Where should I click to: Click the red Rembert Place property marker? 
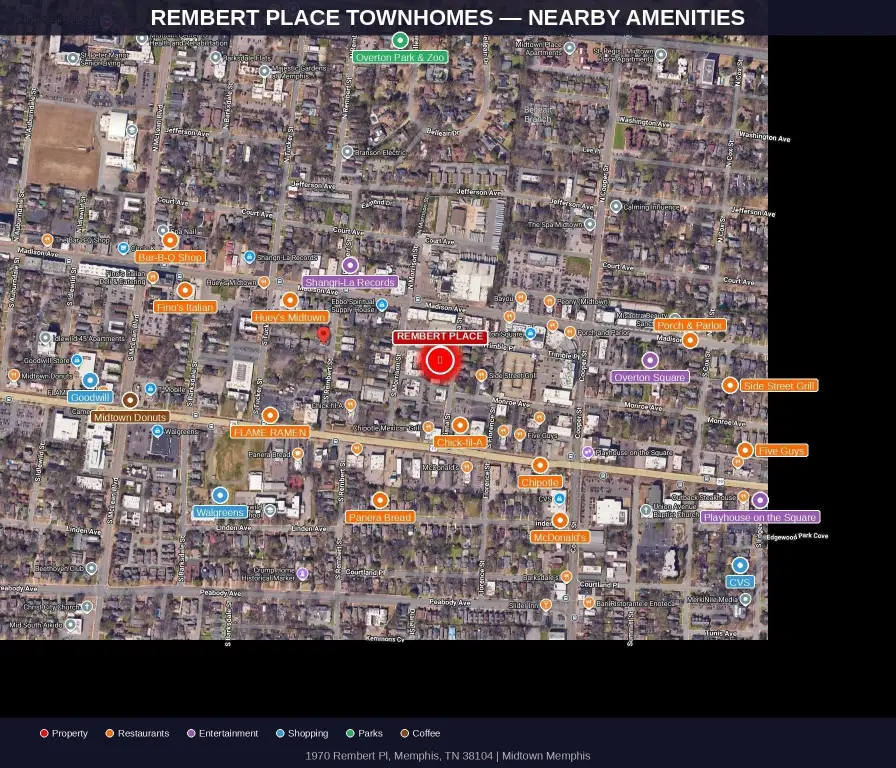[440, 360]
